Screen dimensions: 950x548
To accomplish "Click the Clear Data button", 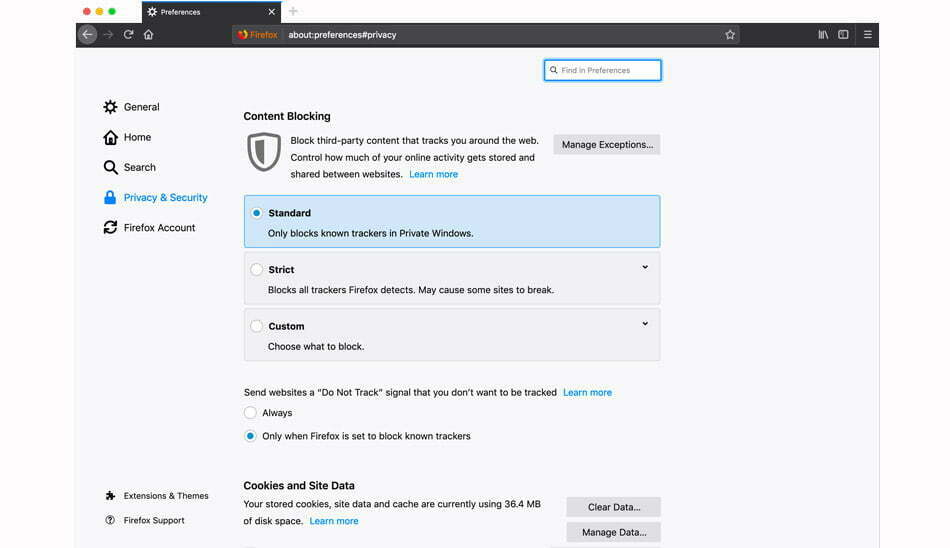I will [x=614, y=507].
